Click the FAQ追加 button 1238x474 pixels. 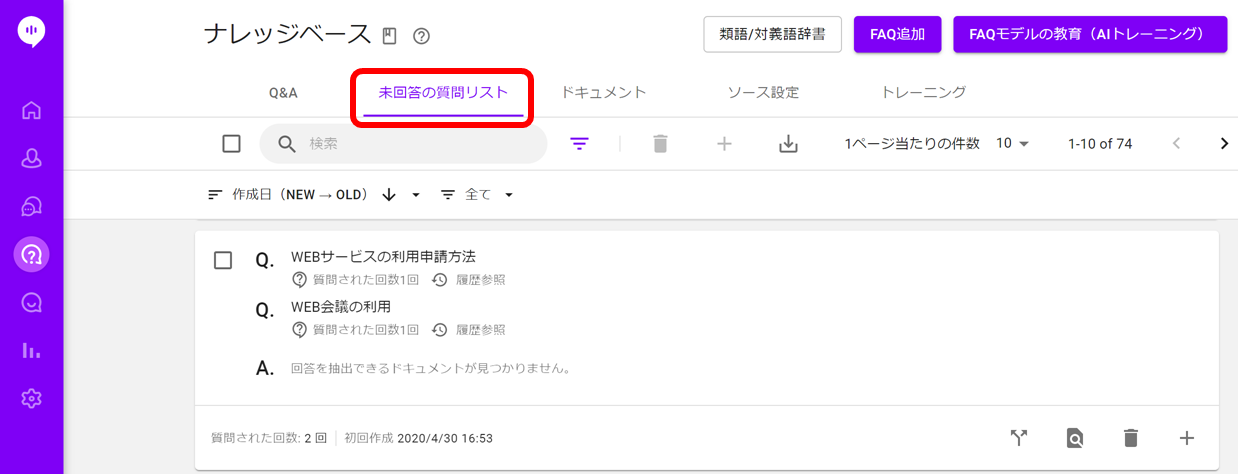(898, 34)
